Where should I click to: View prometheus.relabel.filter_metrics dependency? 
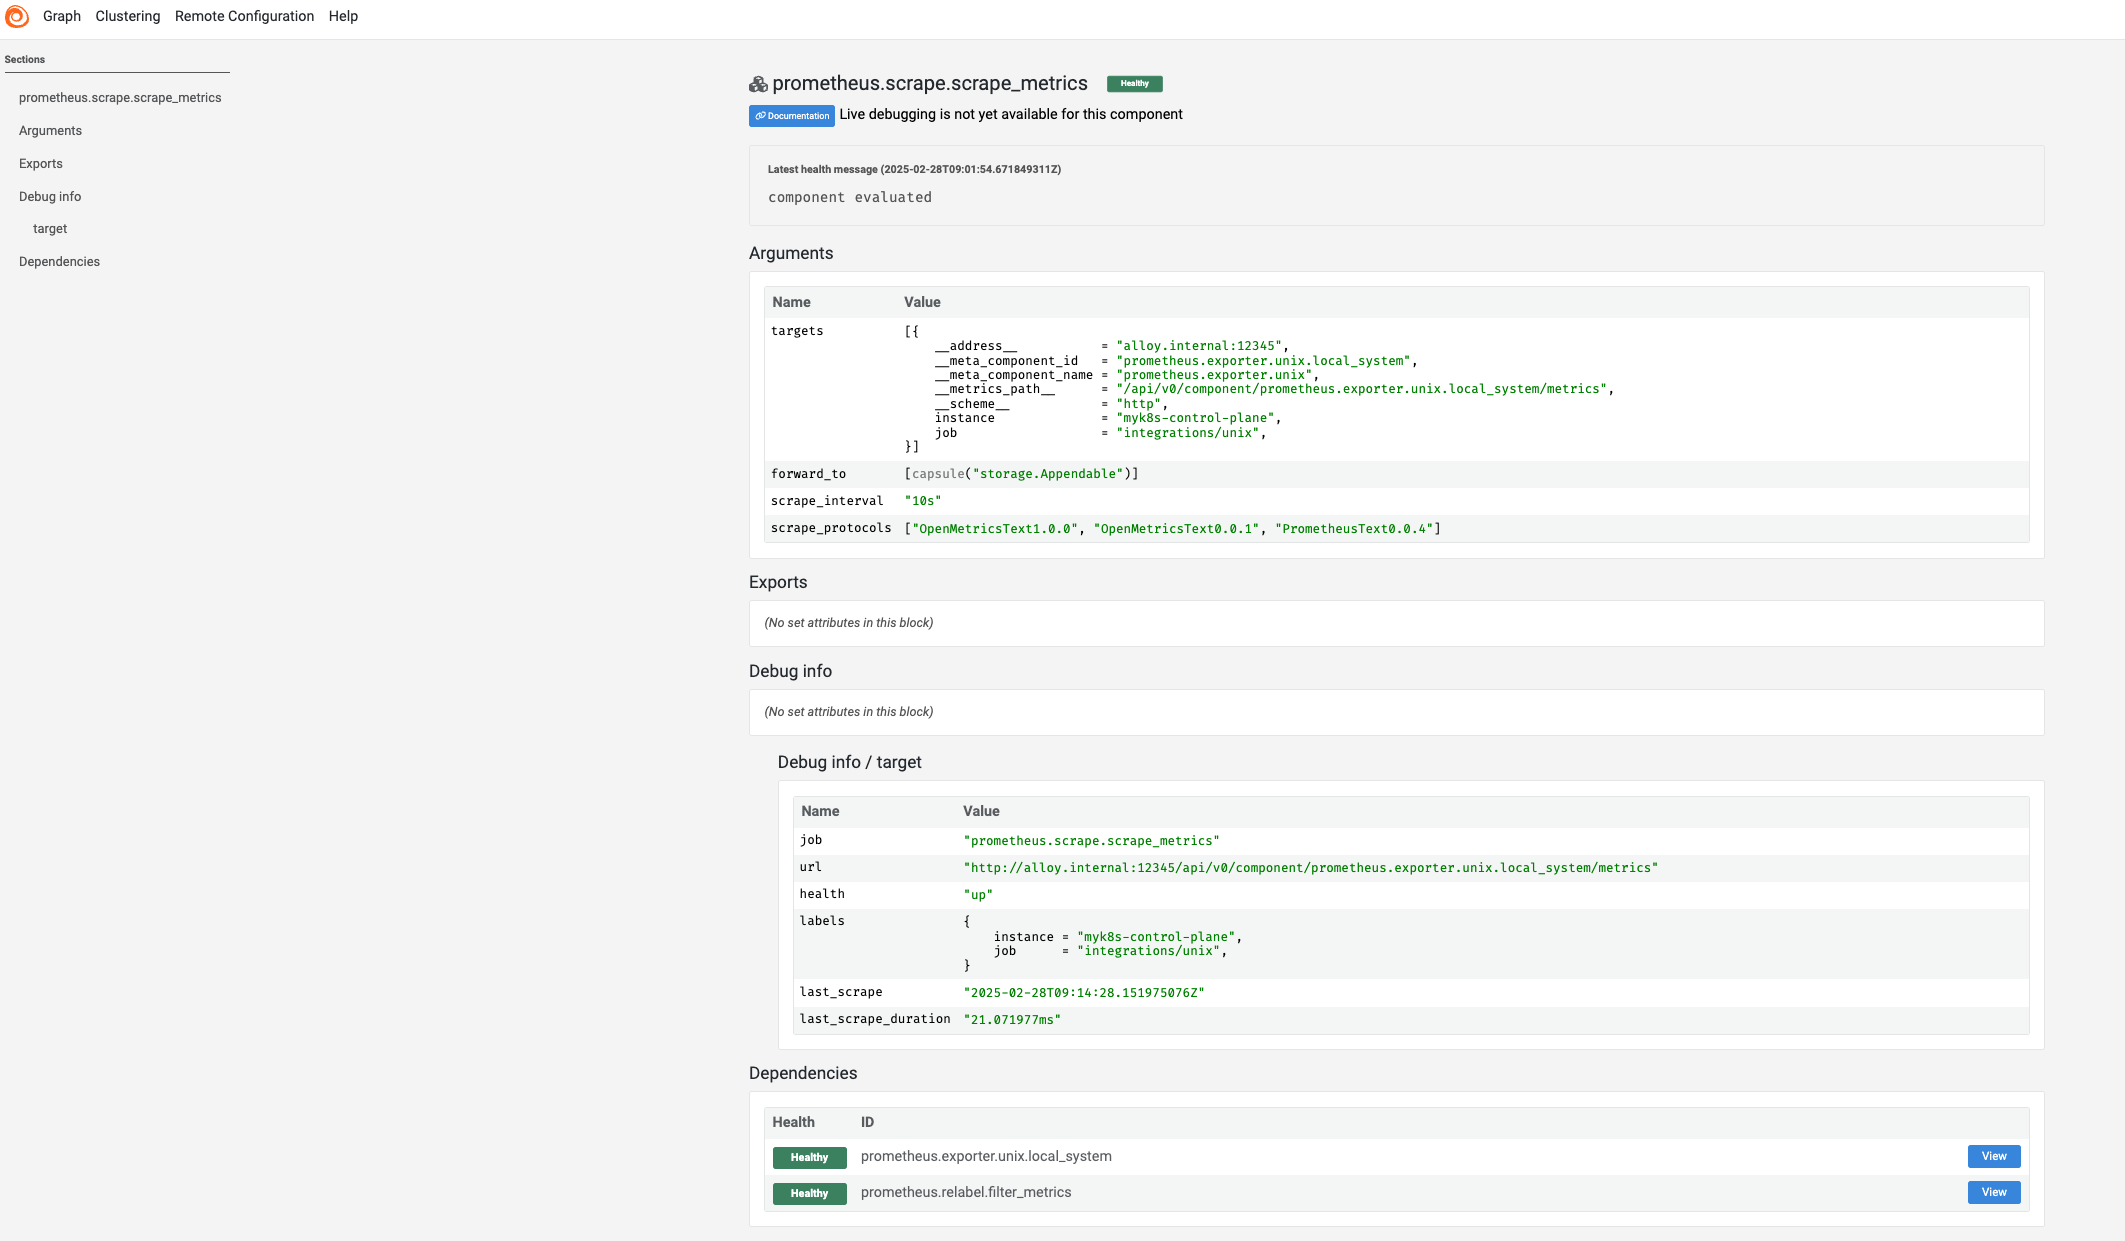coord(1993,1192)
